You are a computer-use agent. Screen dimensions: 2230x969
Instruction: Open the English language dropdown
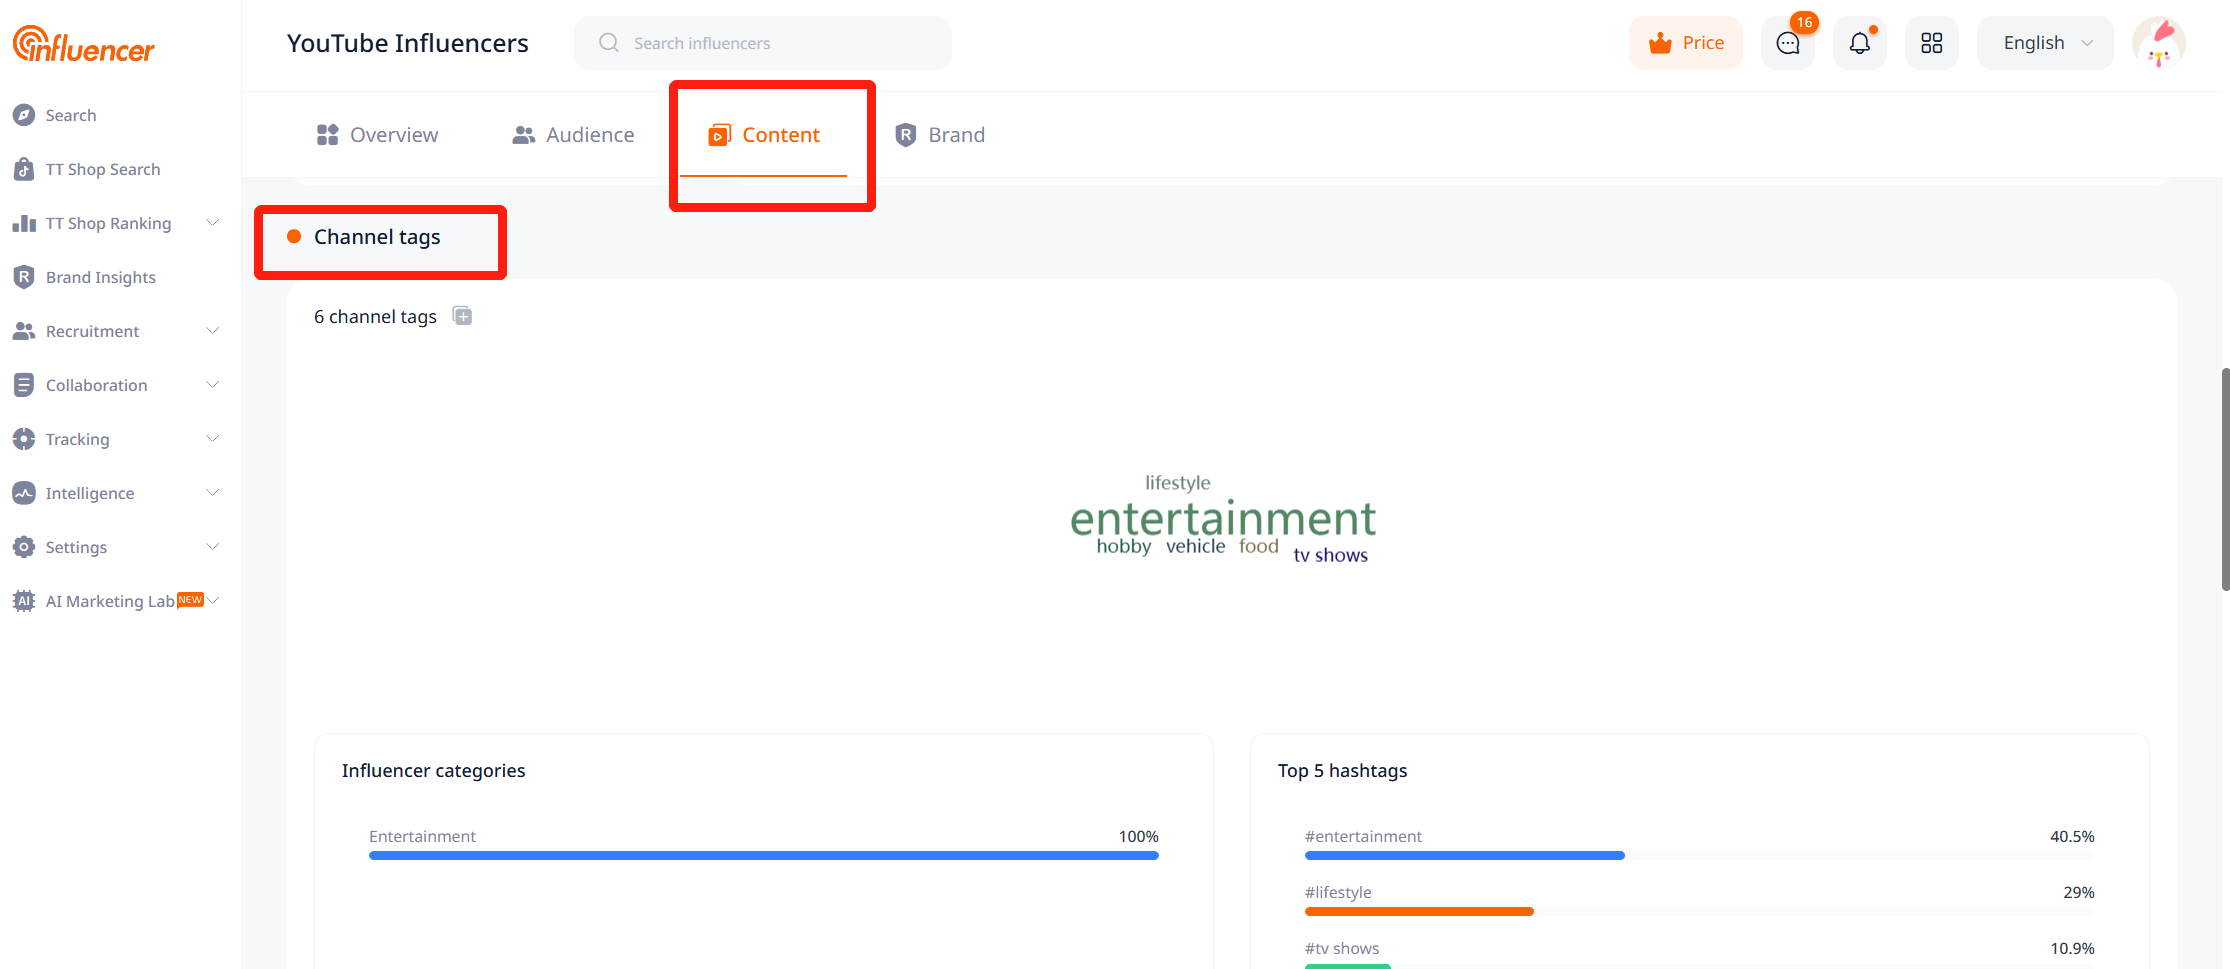[x=2045, y=43]
